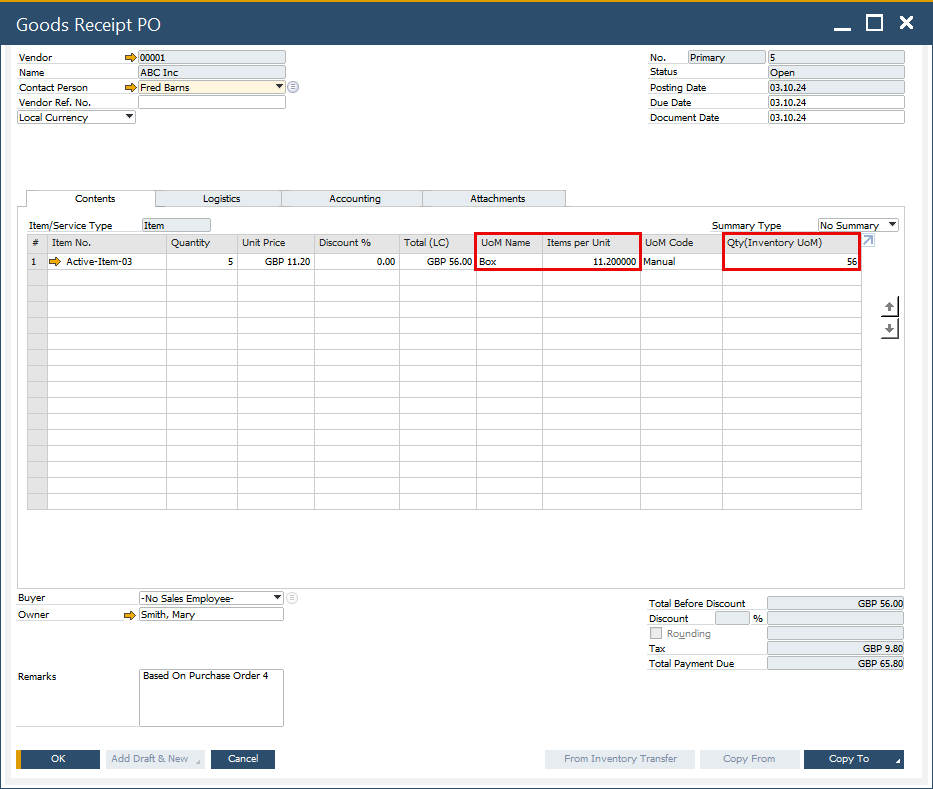Click buyer details round icon
The width and height of the screenshot is (933, 789).
click(x=292, y=598)
